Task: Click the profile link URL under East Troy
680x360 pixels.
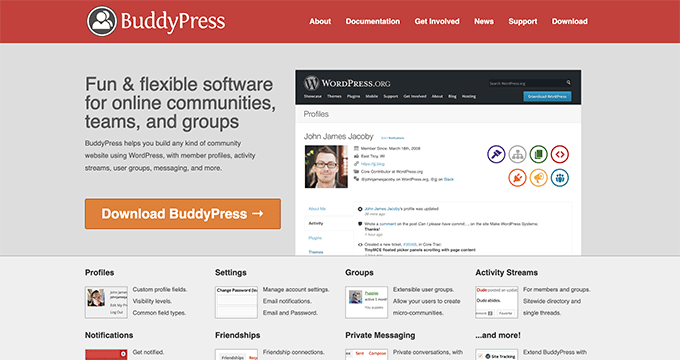Action: tap(373, 164)
